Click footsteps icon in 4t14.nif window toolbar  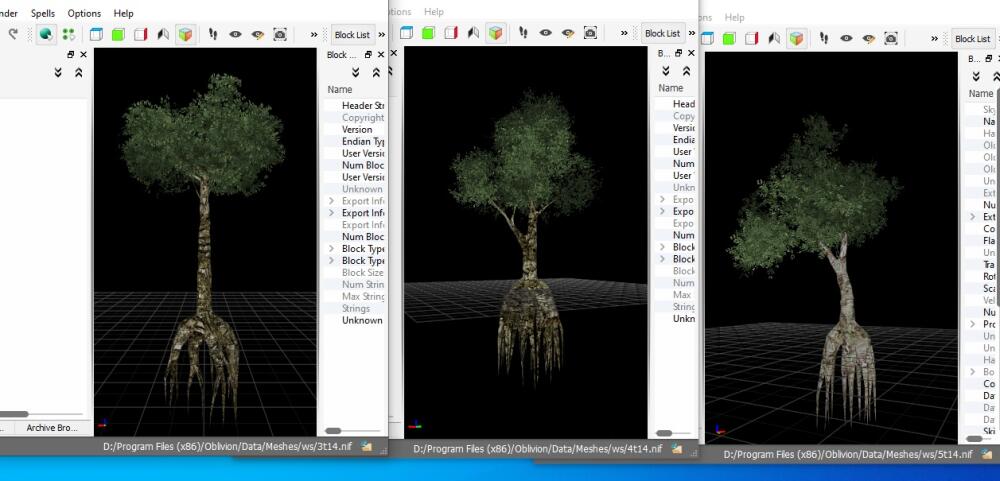(523, 33)
